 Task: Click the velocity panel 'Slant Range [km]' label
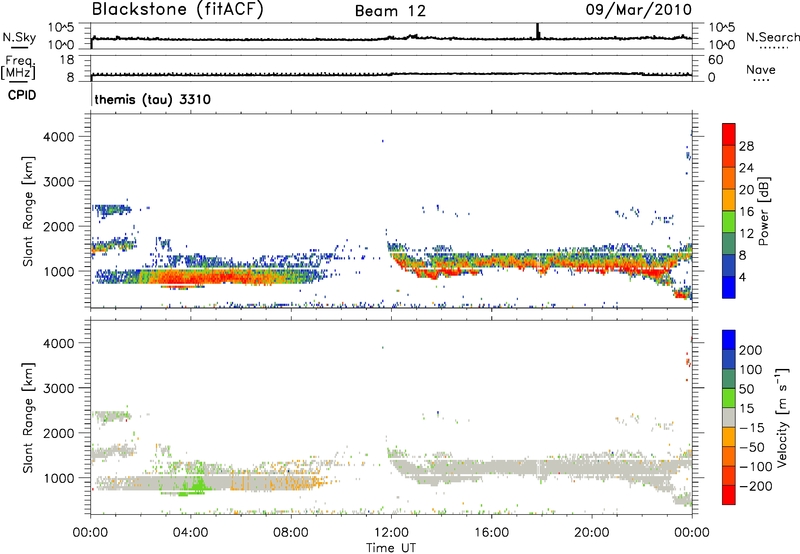pos(28,418)
